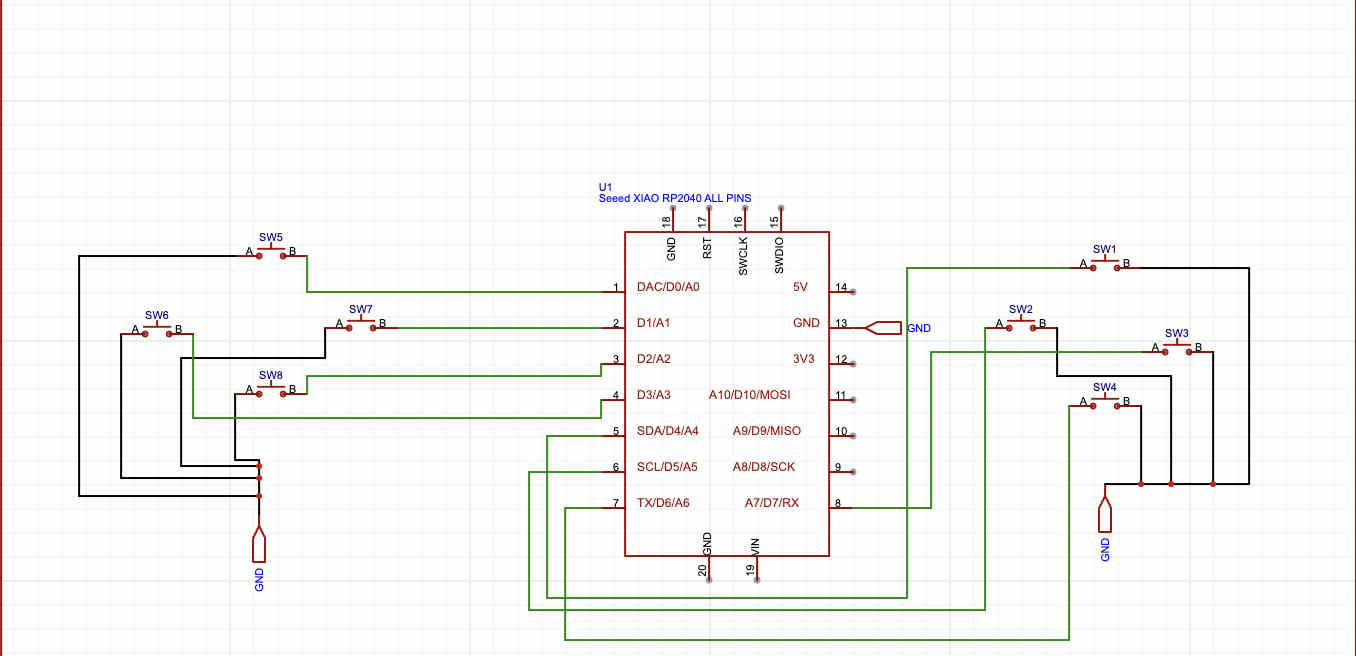Click the GND flag connected to pin 13
Screen dimensions: 1356x656
click(883, 327)
